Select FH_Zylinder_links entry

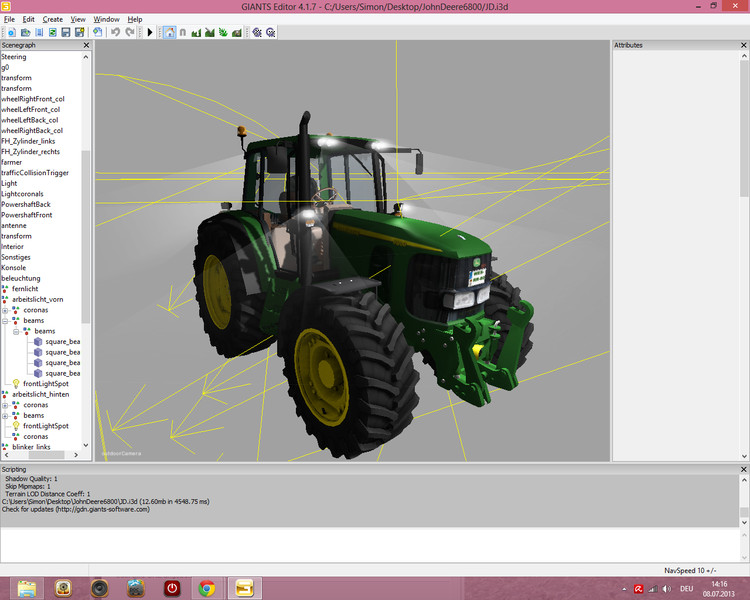coord(28,141)
